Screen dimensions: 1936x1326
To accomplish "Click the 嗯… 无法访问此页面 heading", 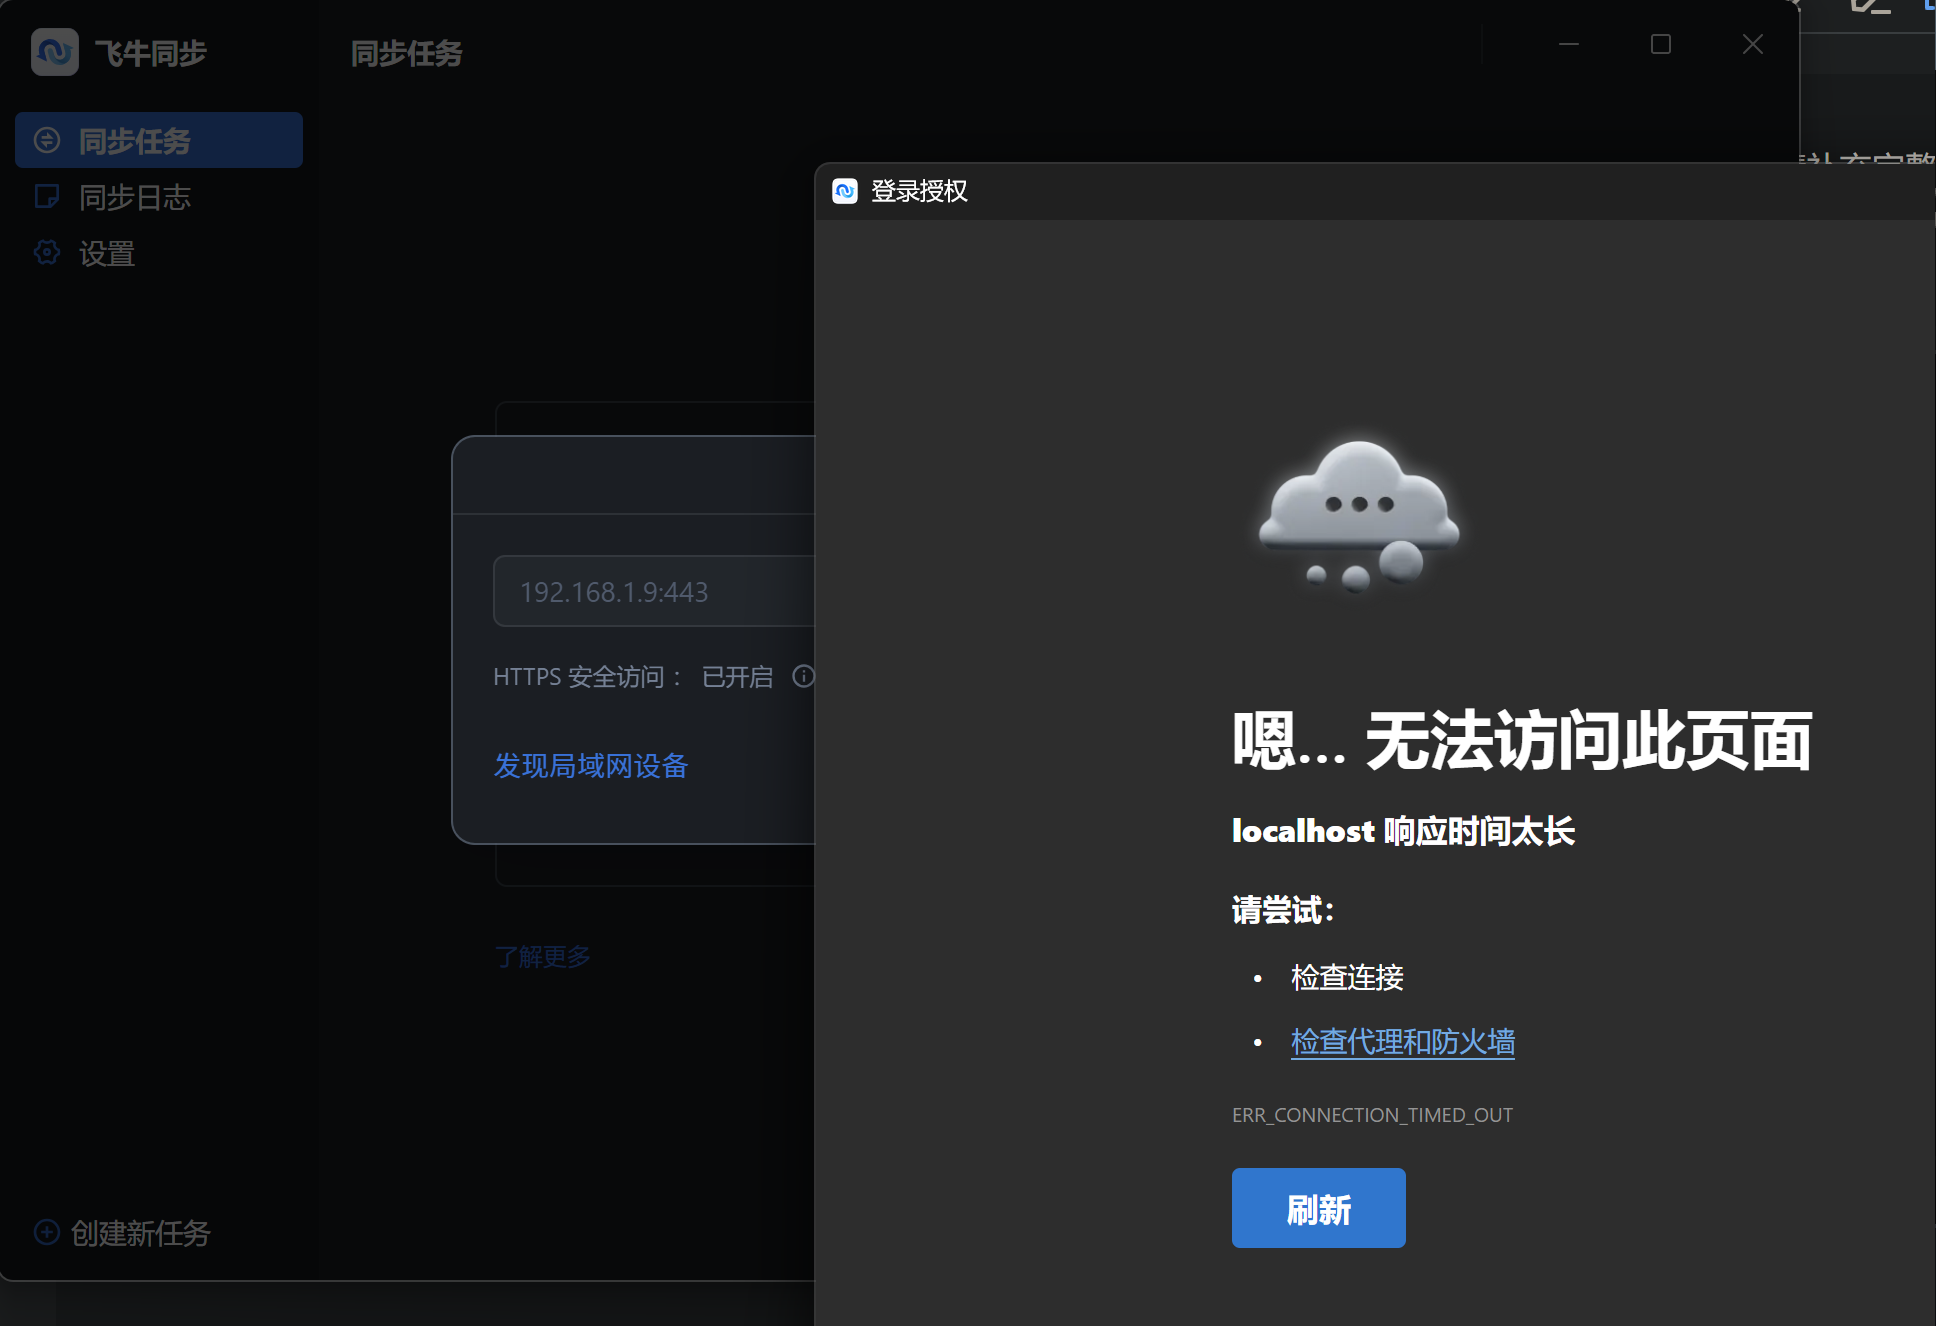I will 1522,741.
